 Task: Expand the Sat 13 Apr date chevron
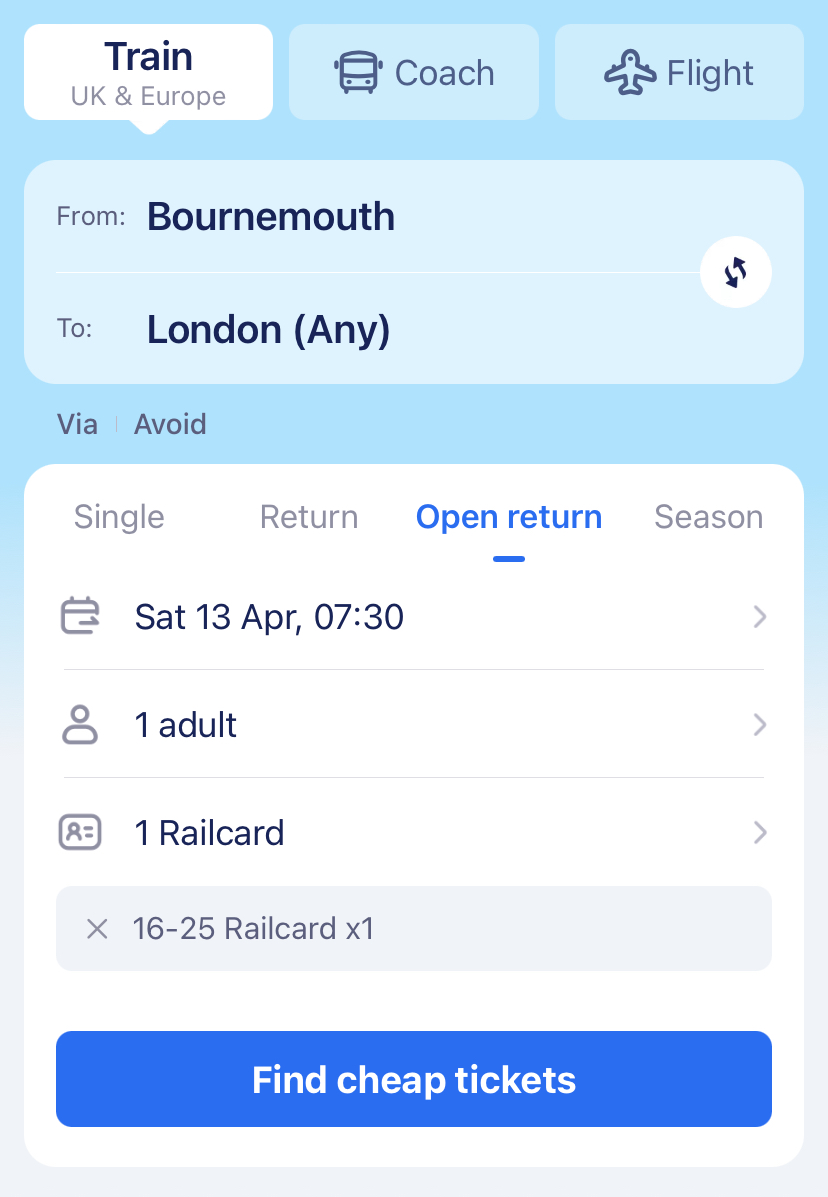[x=759, y=617]
